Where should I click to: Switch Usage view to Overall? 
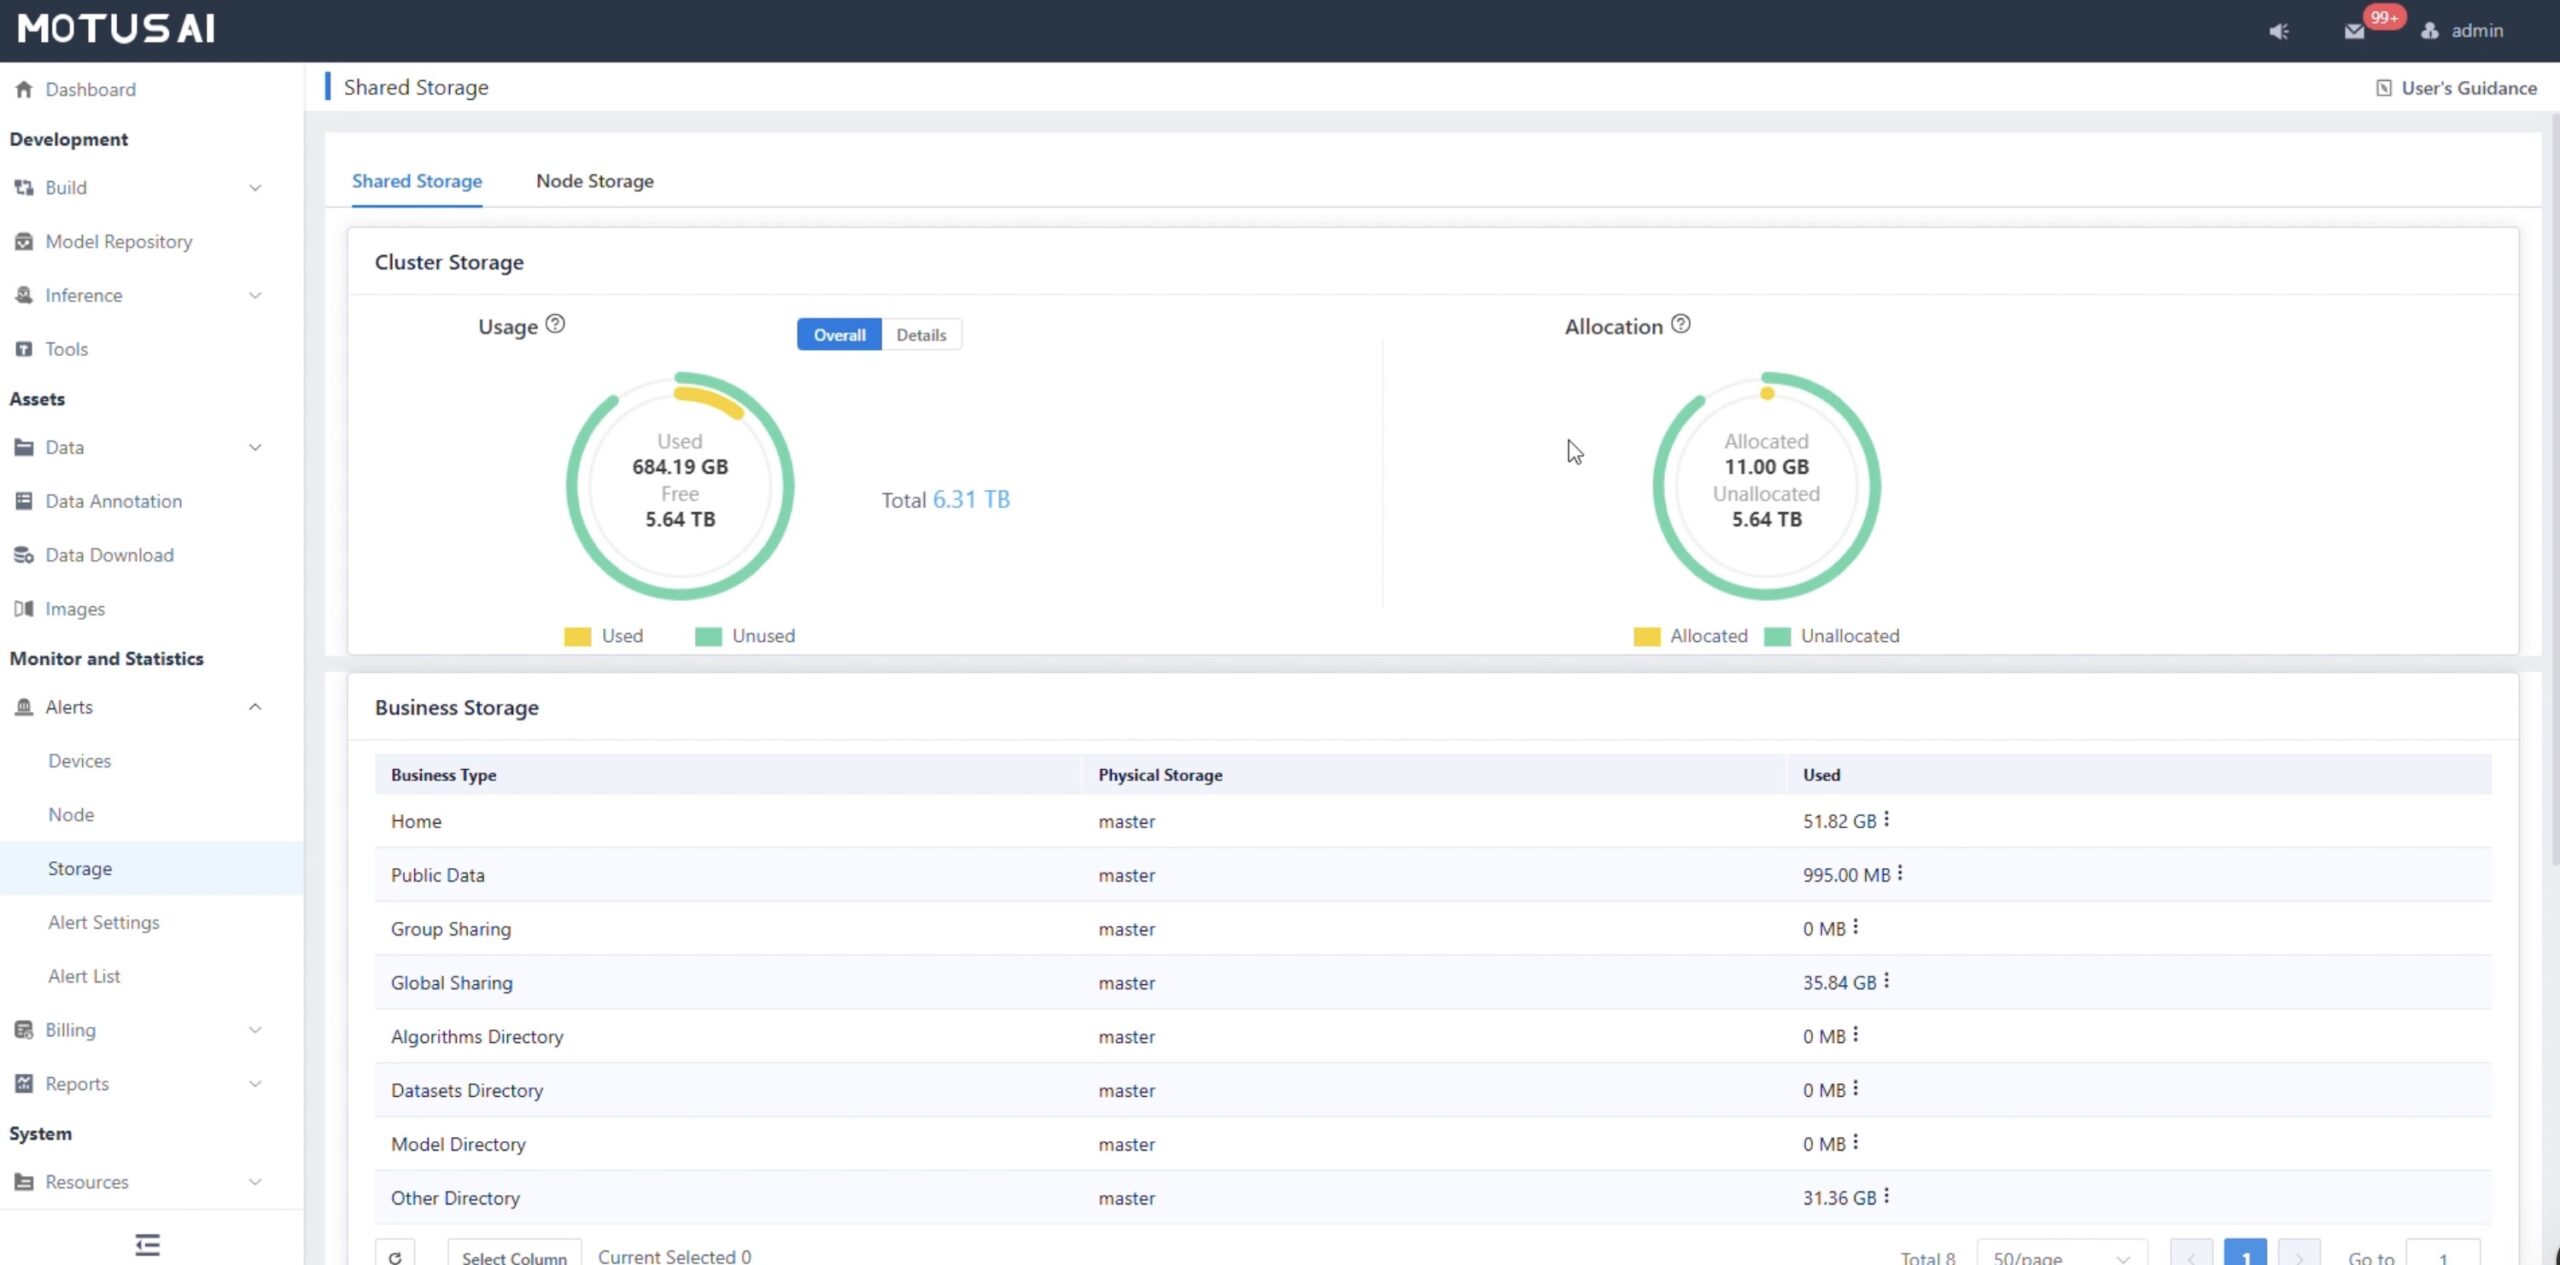tap(839, 335)
